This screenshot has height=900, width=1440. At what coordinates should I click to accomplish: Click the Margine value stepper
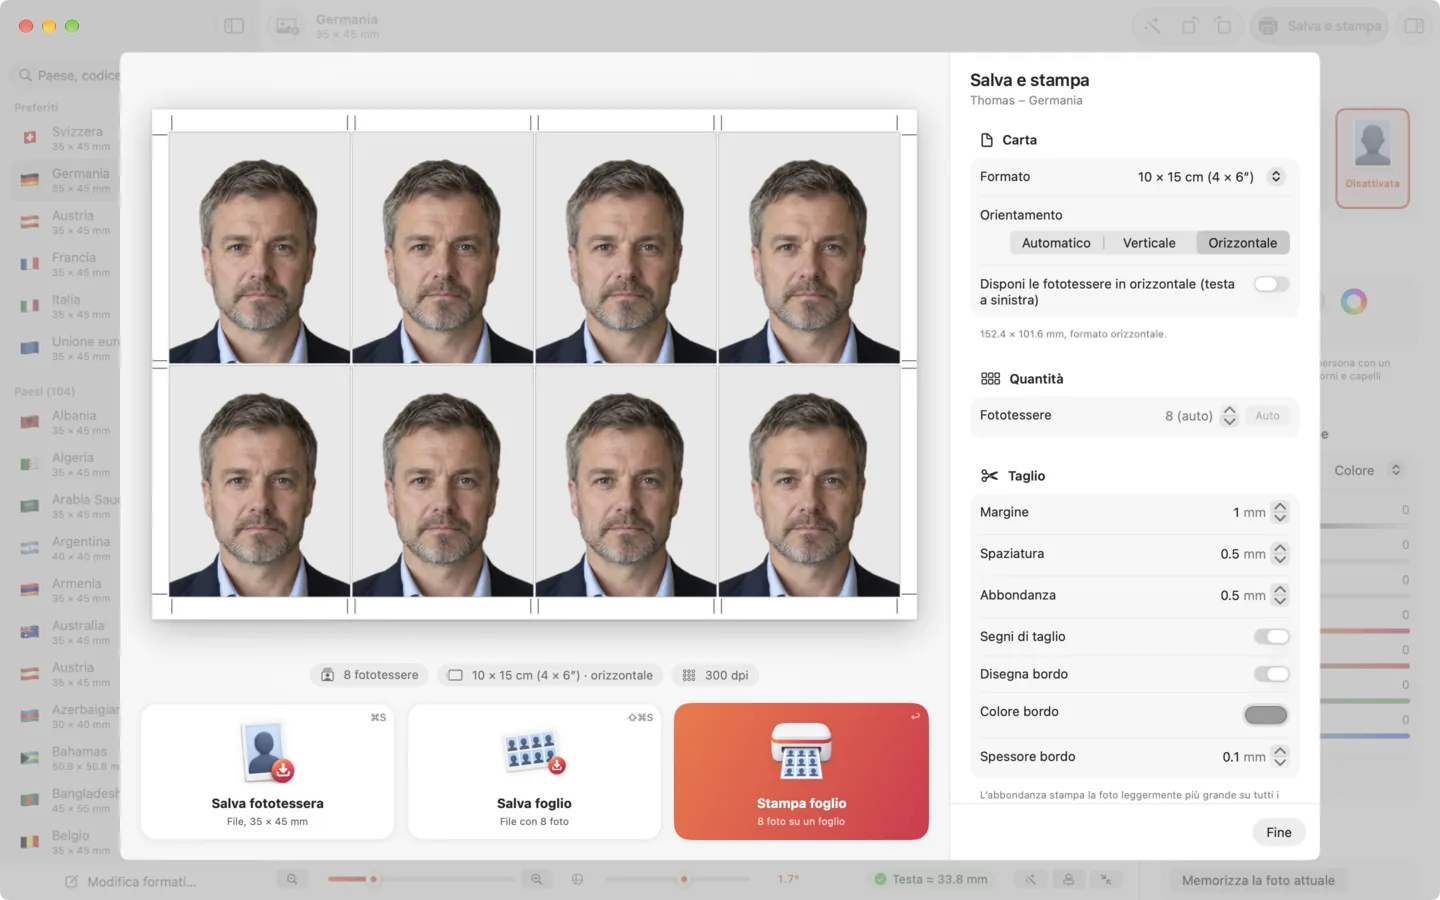pos(1280,512)
